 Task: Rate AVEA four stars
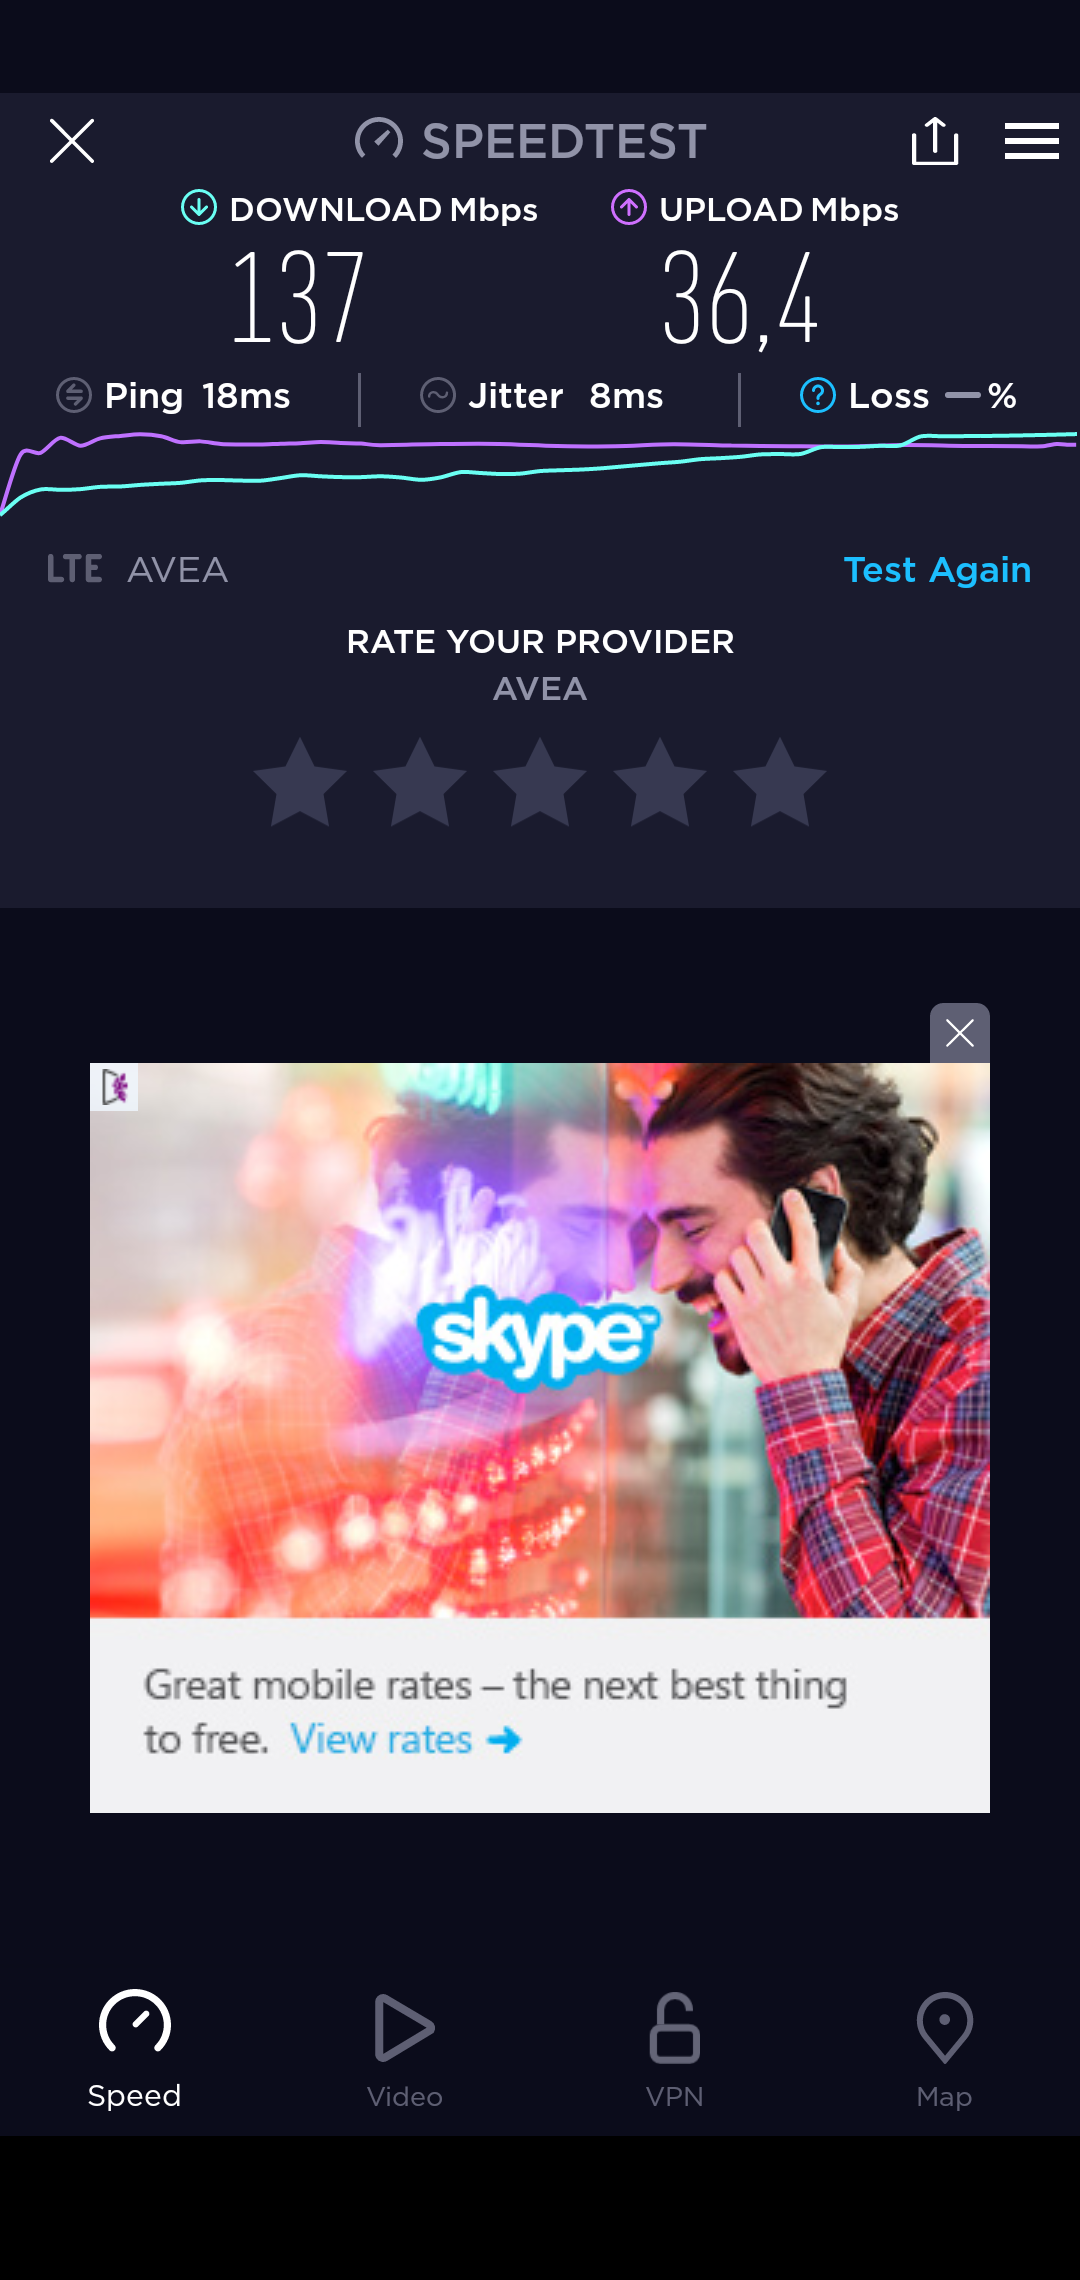click(660, 783)
